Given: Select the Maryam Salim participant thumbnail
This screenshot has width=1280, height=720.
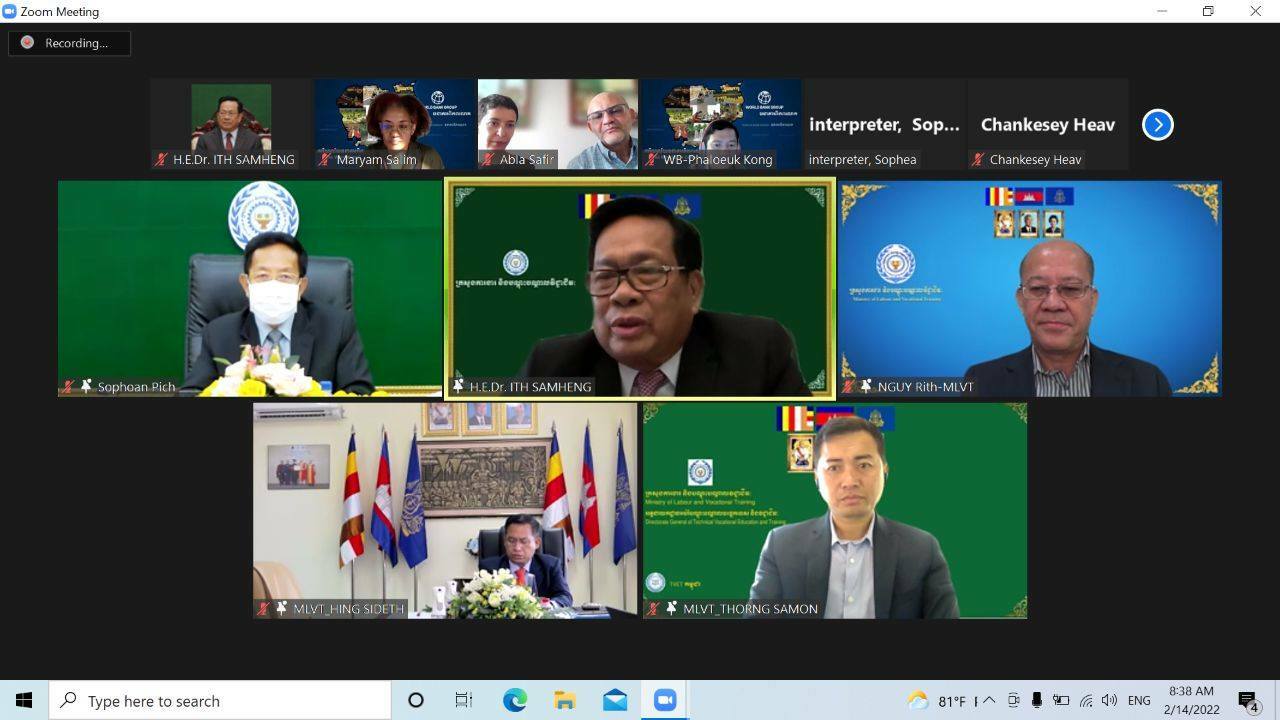Looking at the screenshot, I should click(x=395, y=124).
